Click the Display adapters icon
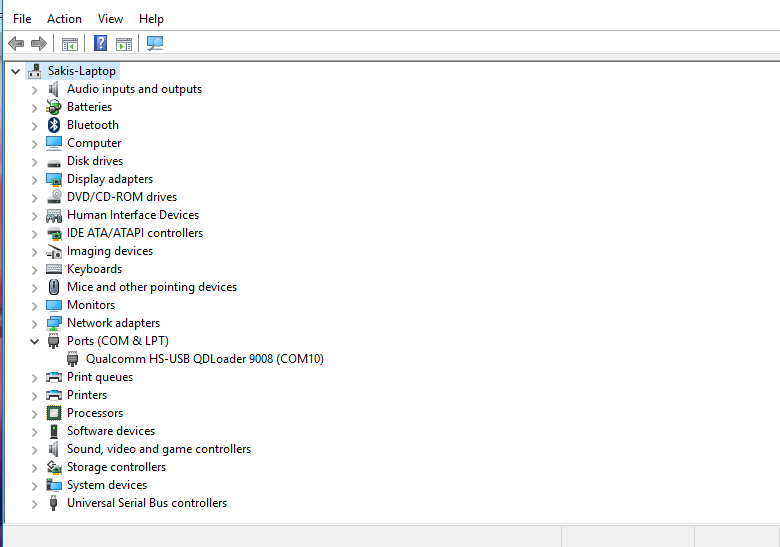The image size is (780, 547). tap(54, 179)
